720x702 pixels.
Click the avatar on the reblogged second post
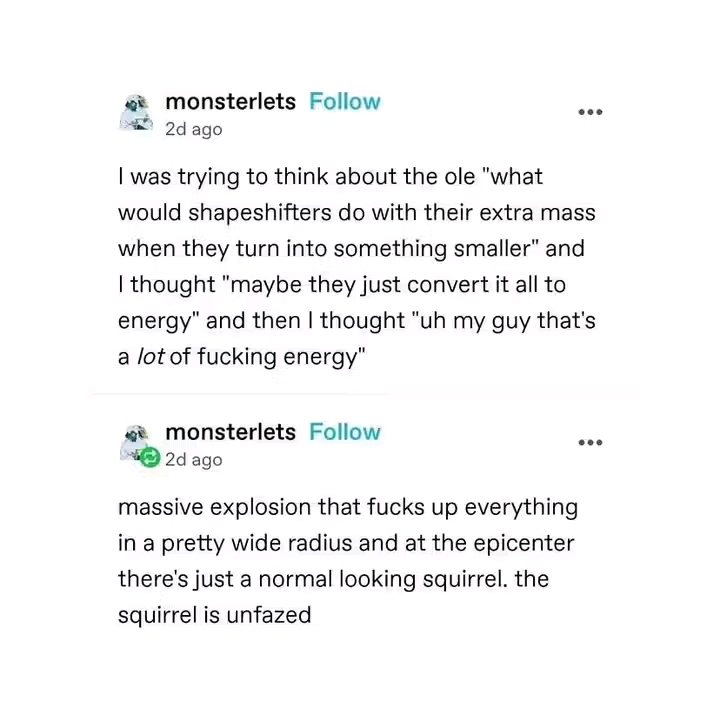[135, 442]
